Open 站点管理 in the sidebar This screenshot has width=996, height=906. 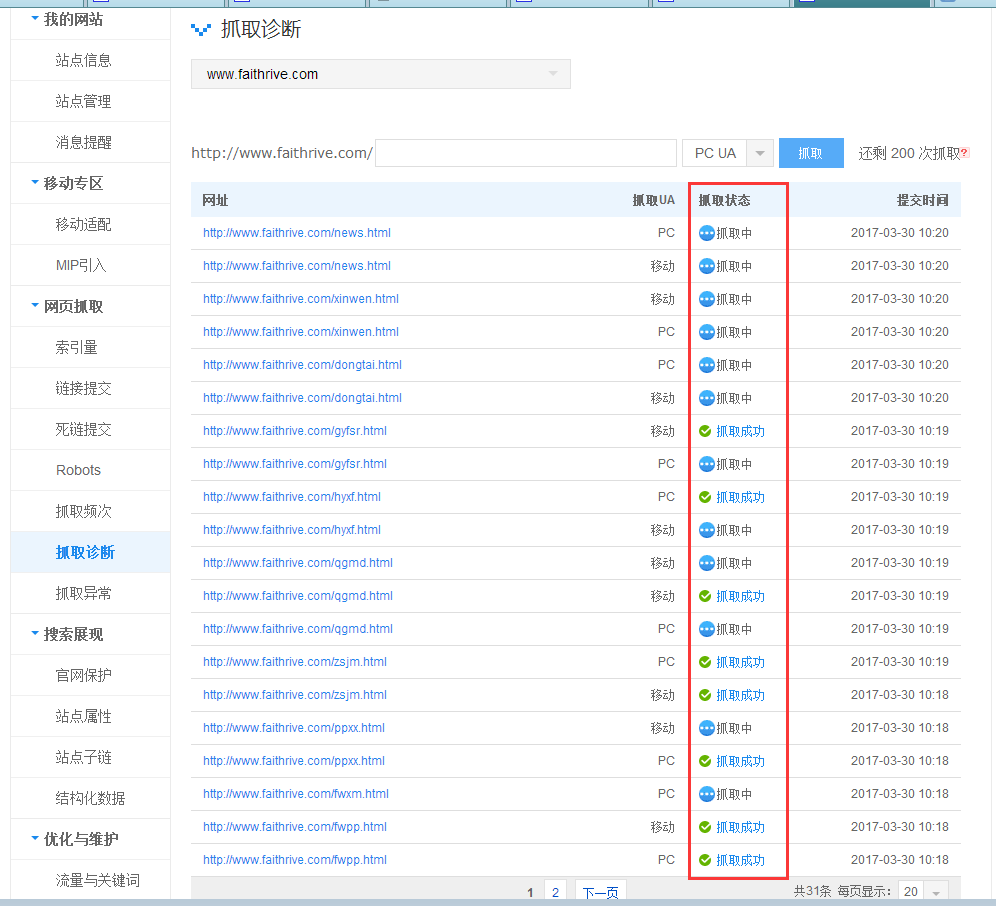pos(83,101)
